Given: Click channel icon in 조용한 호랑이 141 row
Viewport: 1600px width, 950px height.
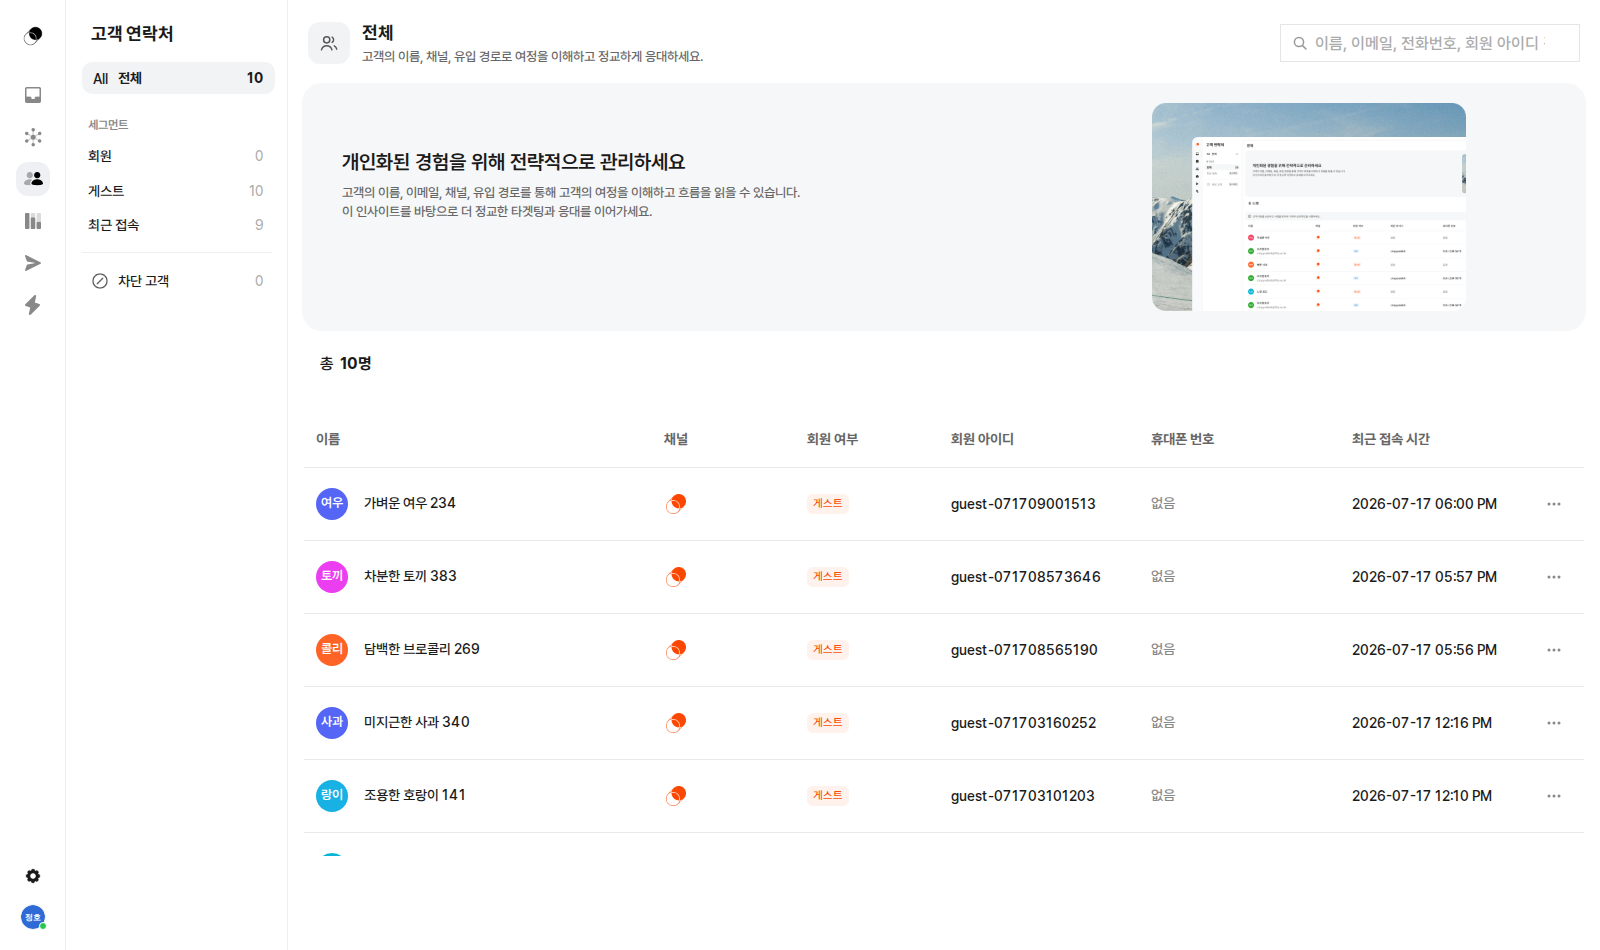Looking at the screenshot, I should (x=676, y=795).
